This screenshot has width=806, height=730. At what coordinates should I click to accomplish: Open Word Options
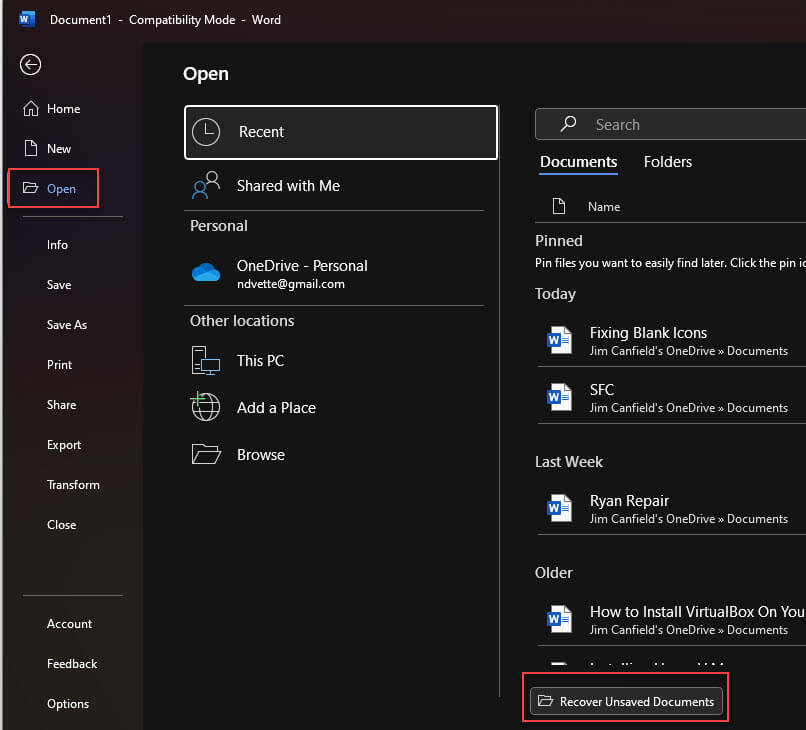[68, 704]
